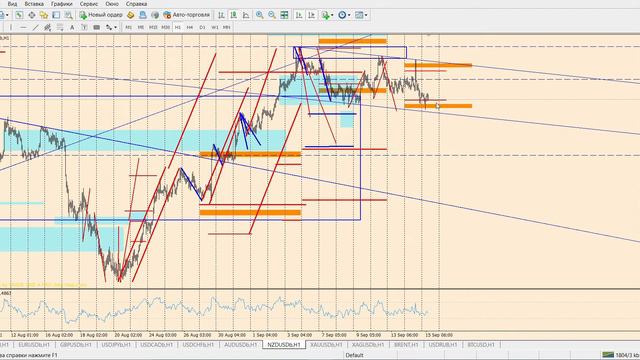Open the Вставка menu

click(x=34, y=4)
